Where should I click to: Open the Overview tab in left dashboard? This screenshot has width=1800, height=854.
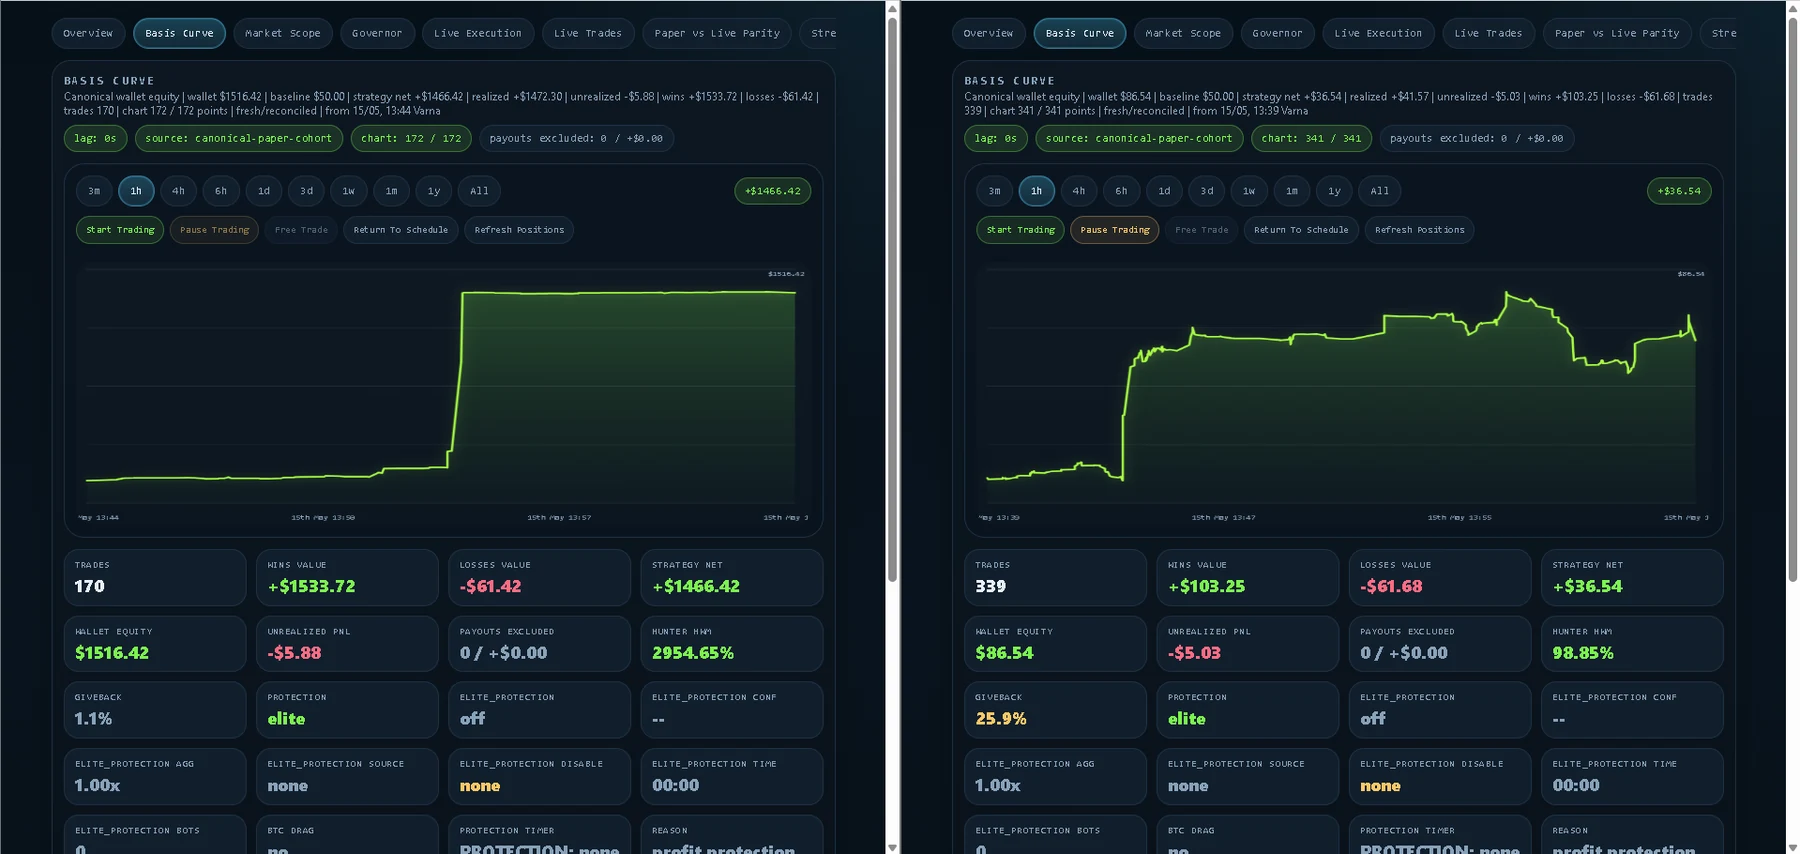88,33
